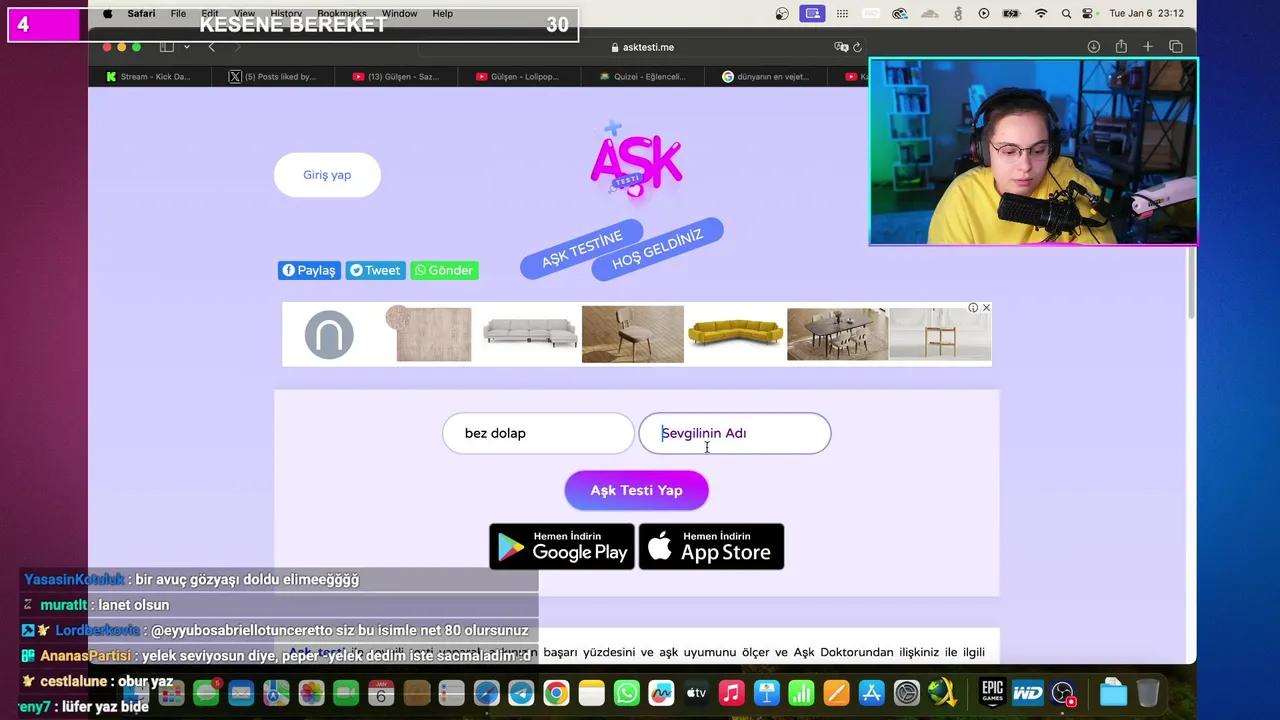Expand the sidebar tab group dropdown chevron
Viewport: 1280px width, 720px height.
pos(186,47)
